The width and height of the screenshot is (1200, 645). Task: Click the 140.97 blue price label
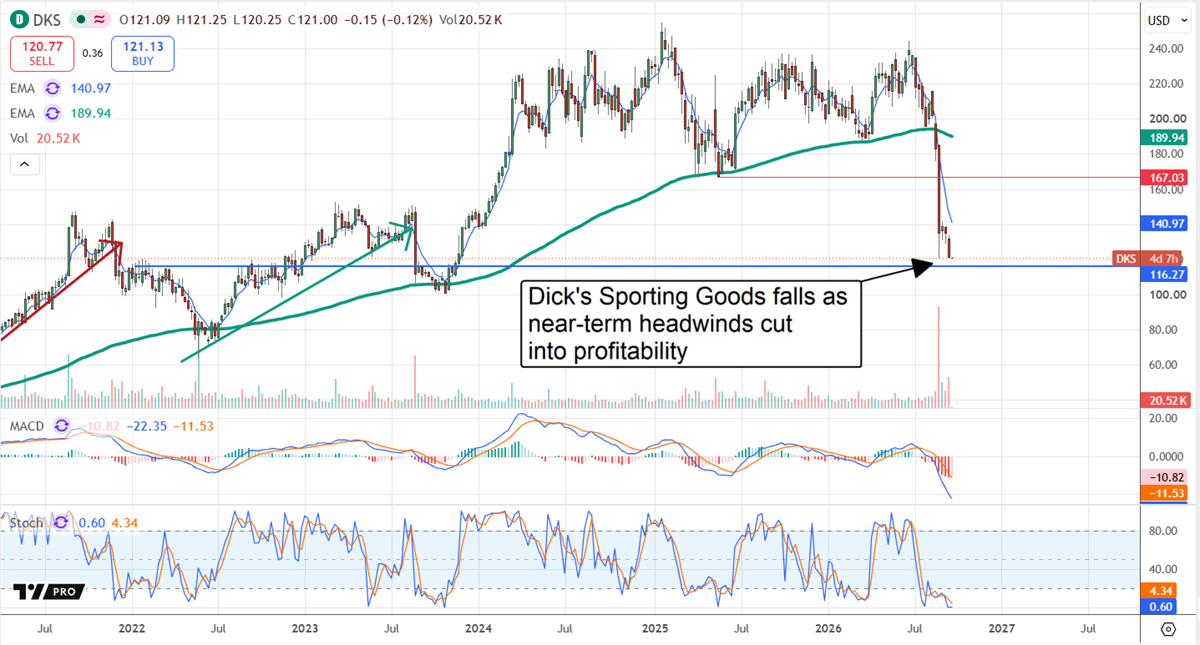(x=1165, y=223)
